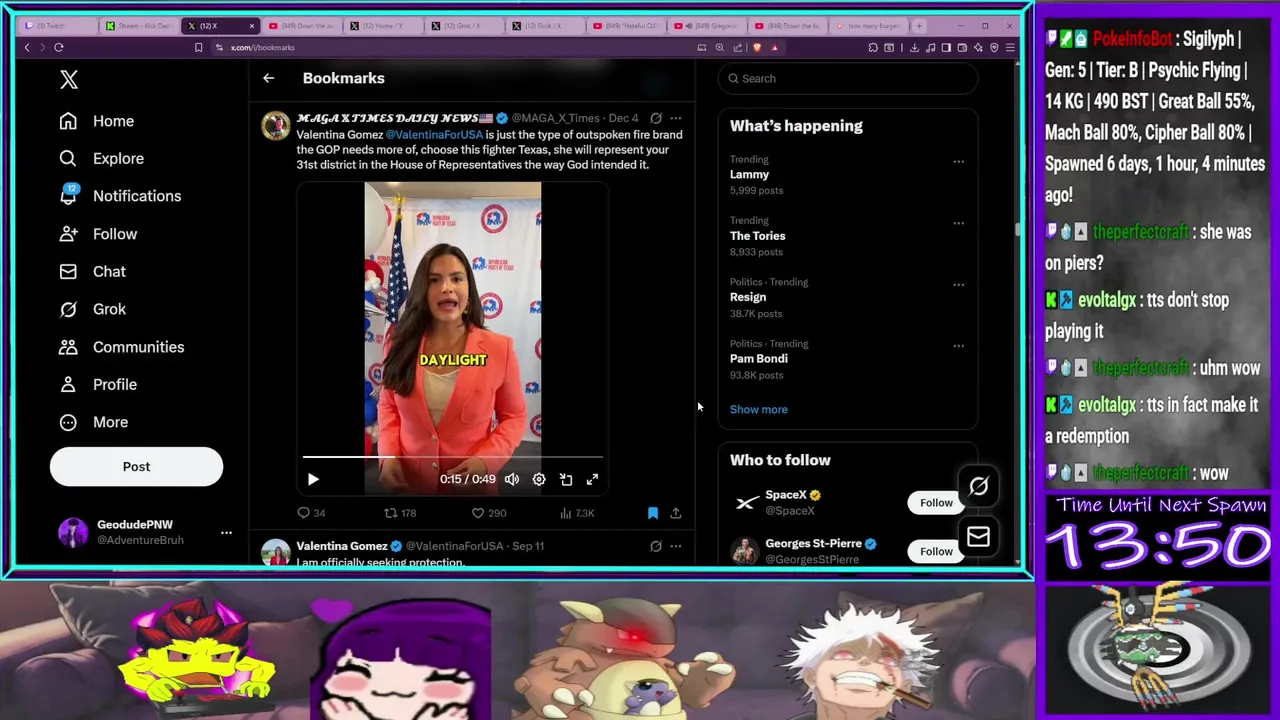
Task: Bookmark page via address bar icon
Action: 198,47
